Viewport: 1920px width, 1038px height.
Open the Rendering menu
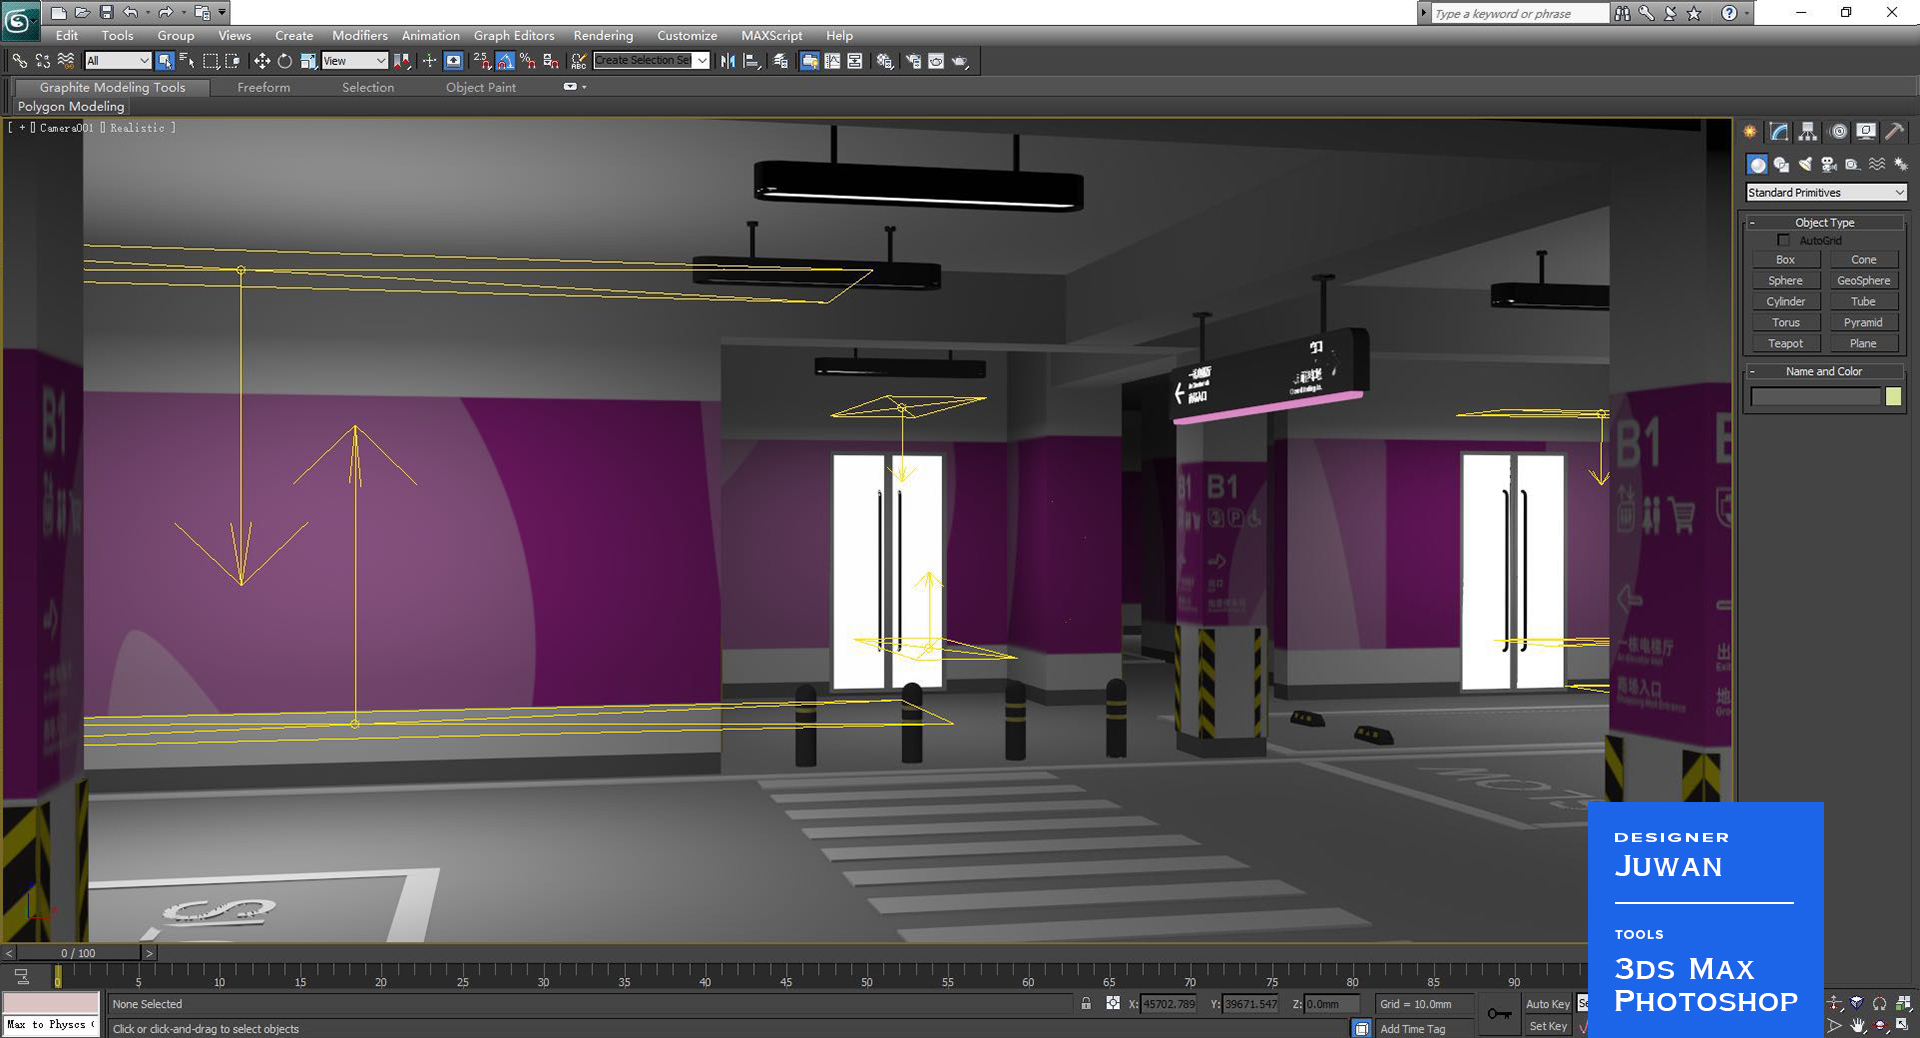tap(603, 36)
